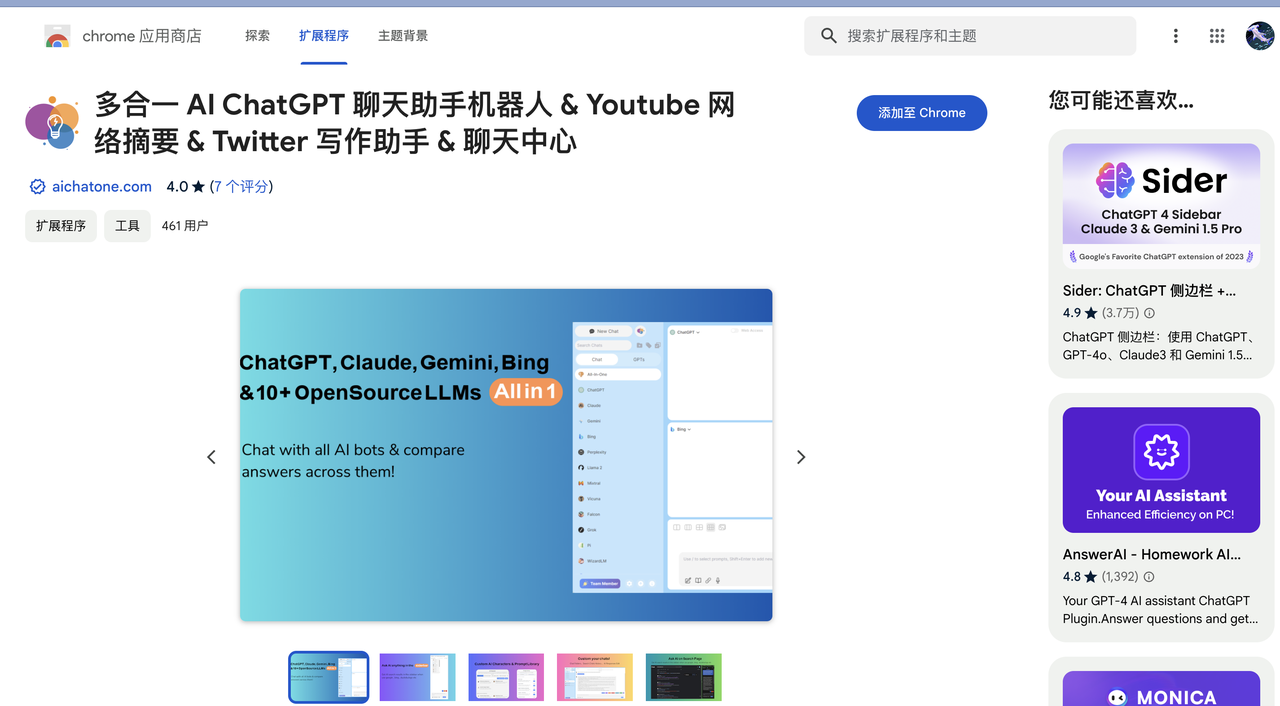Click the large All in 1 preview screenshot

coord(506,455)
